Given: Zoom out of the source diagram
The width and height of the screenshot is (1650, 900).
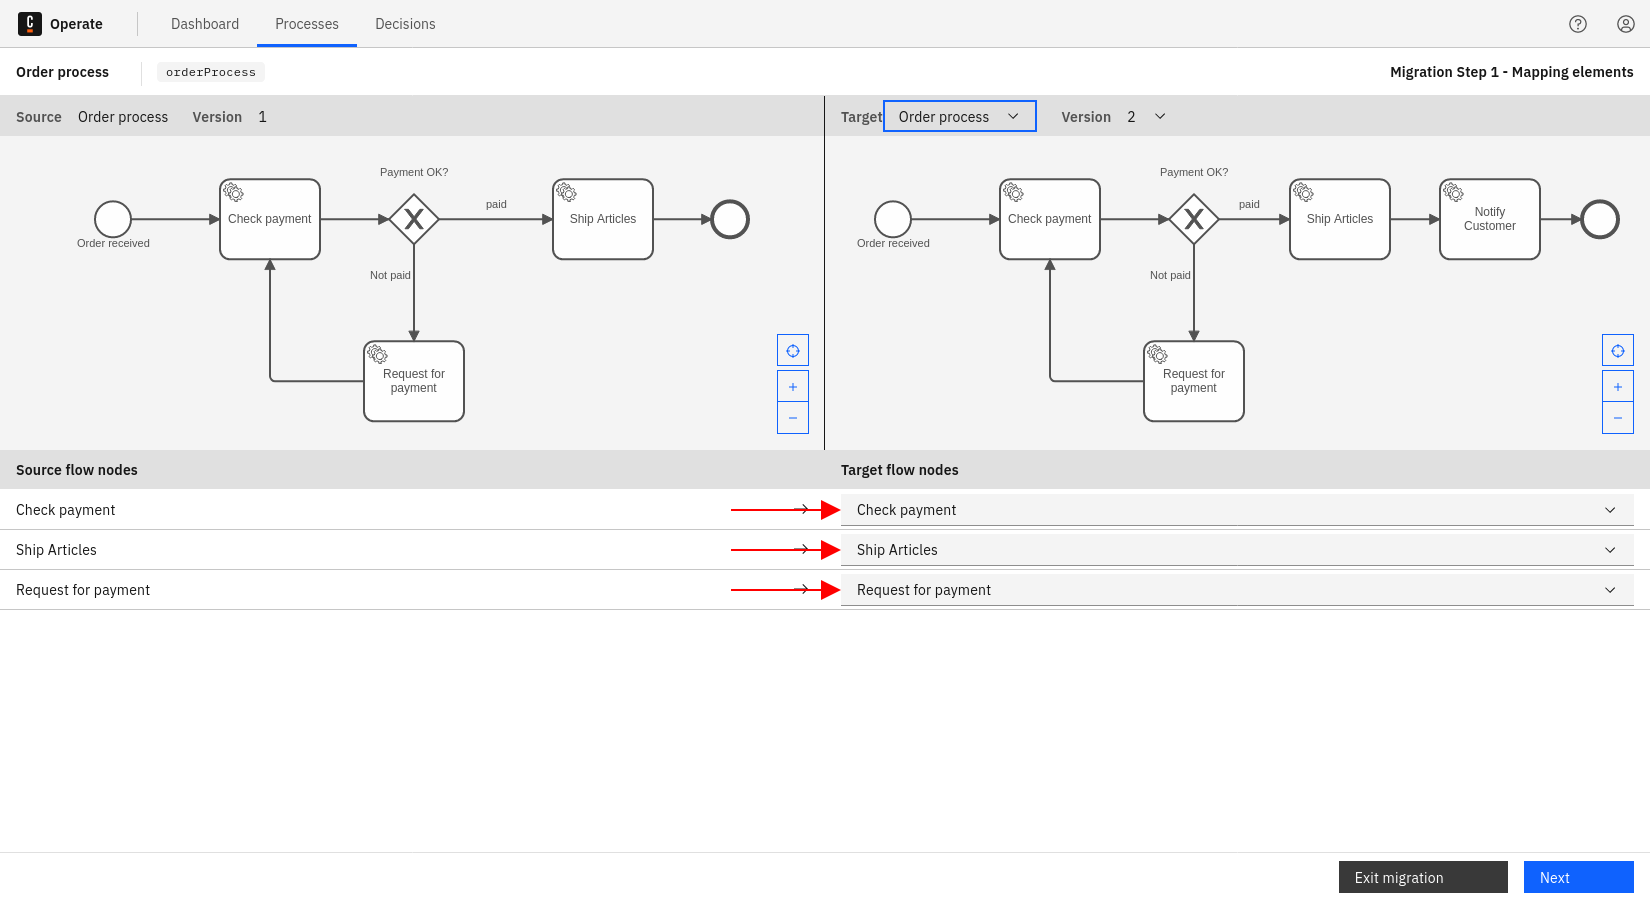Looking at the screenshot, I should pyautogui.click(x=792, y=417).
